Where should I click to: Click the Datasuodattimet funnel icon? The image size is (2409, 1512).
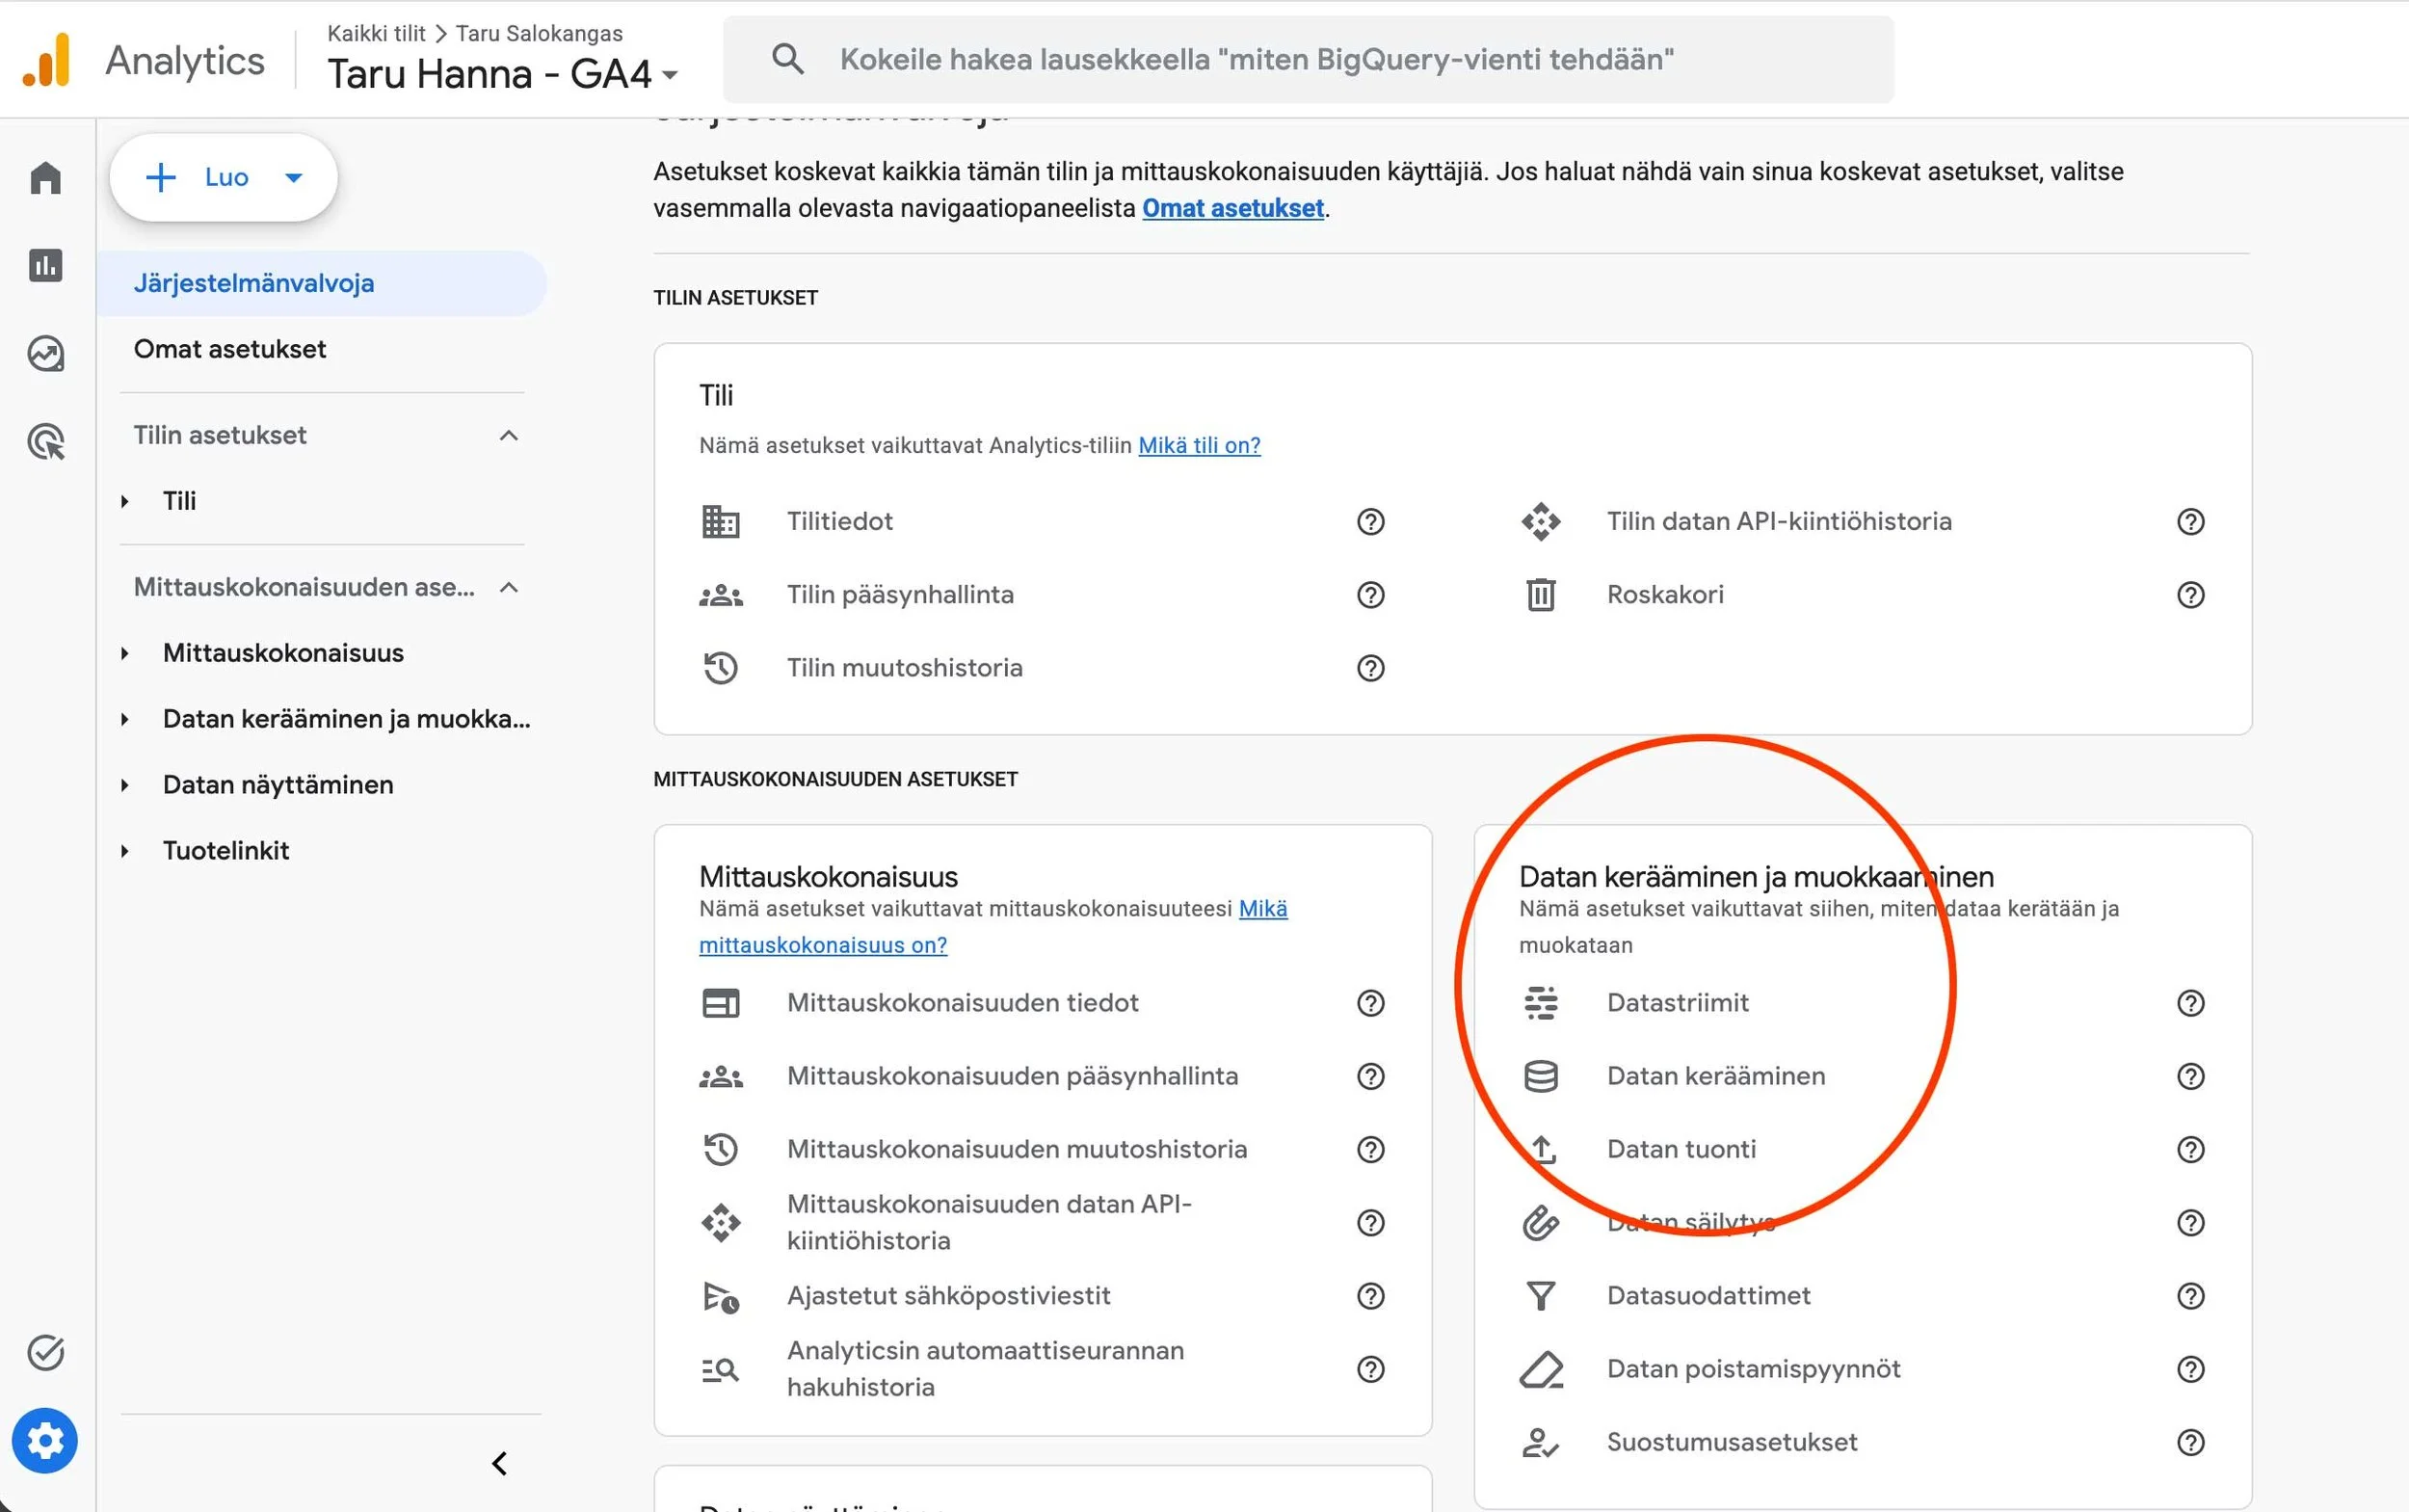(x=1541, y=1295)
